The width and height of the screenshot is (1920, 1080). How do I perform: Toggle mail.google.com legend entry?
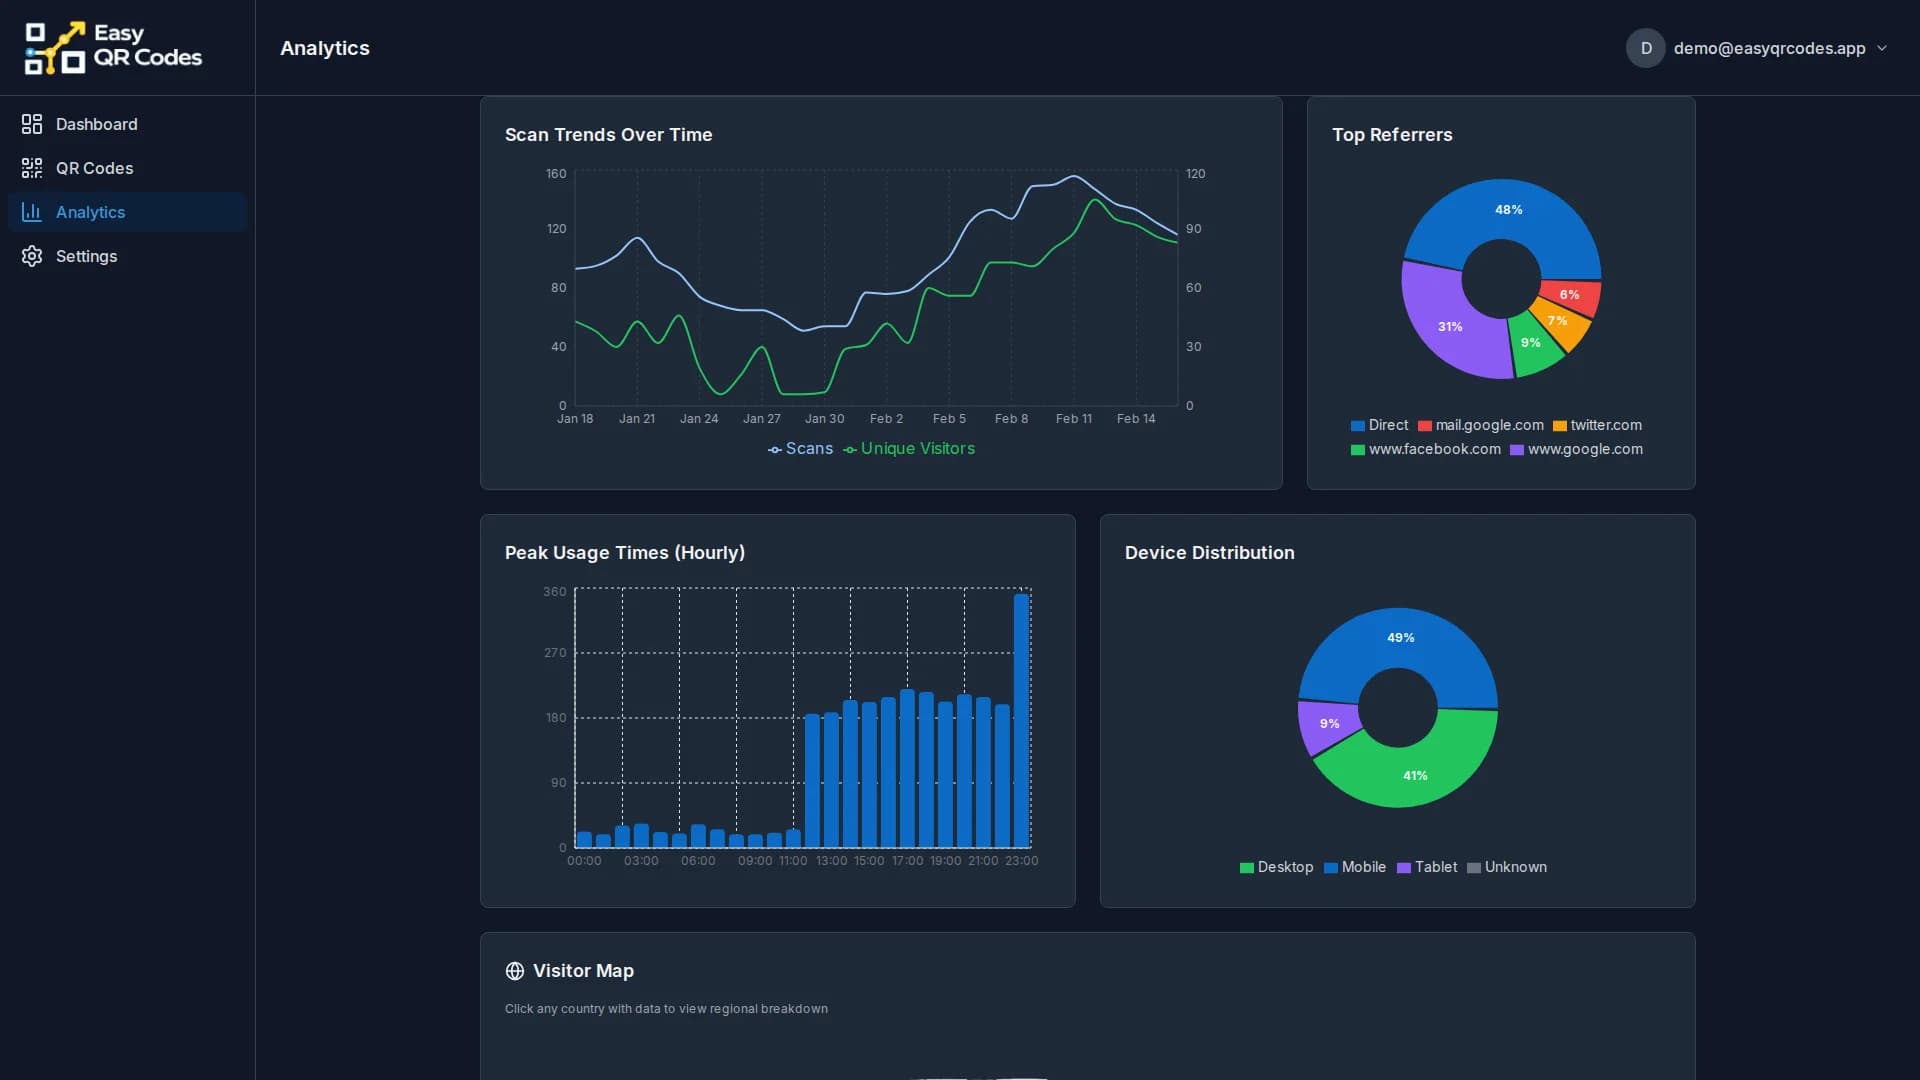(1481, 425)
